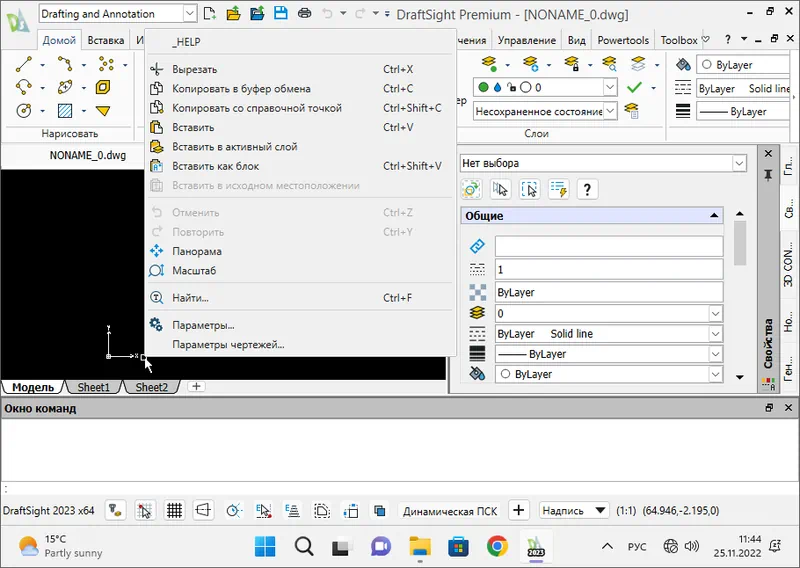This screenshot has height=568, width=800.
Task: Click the Print icon in quick access
Action: tap(305, 13)
